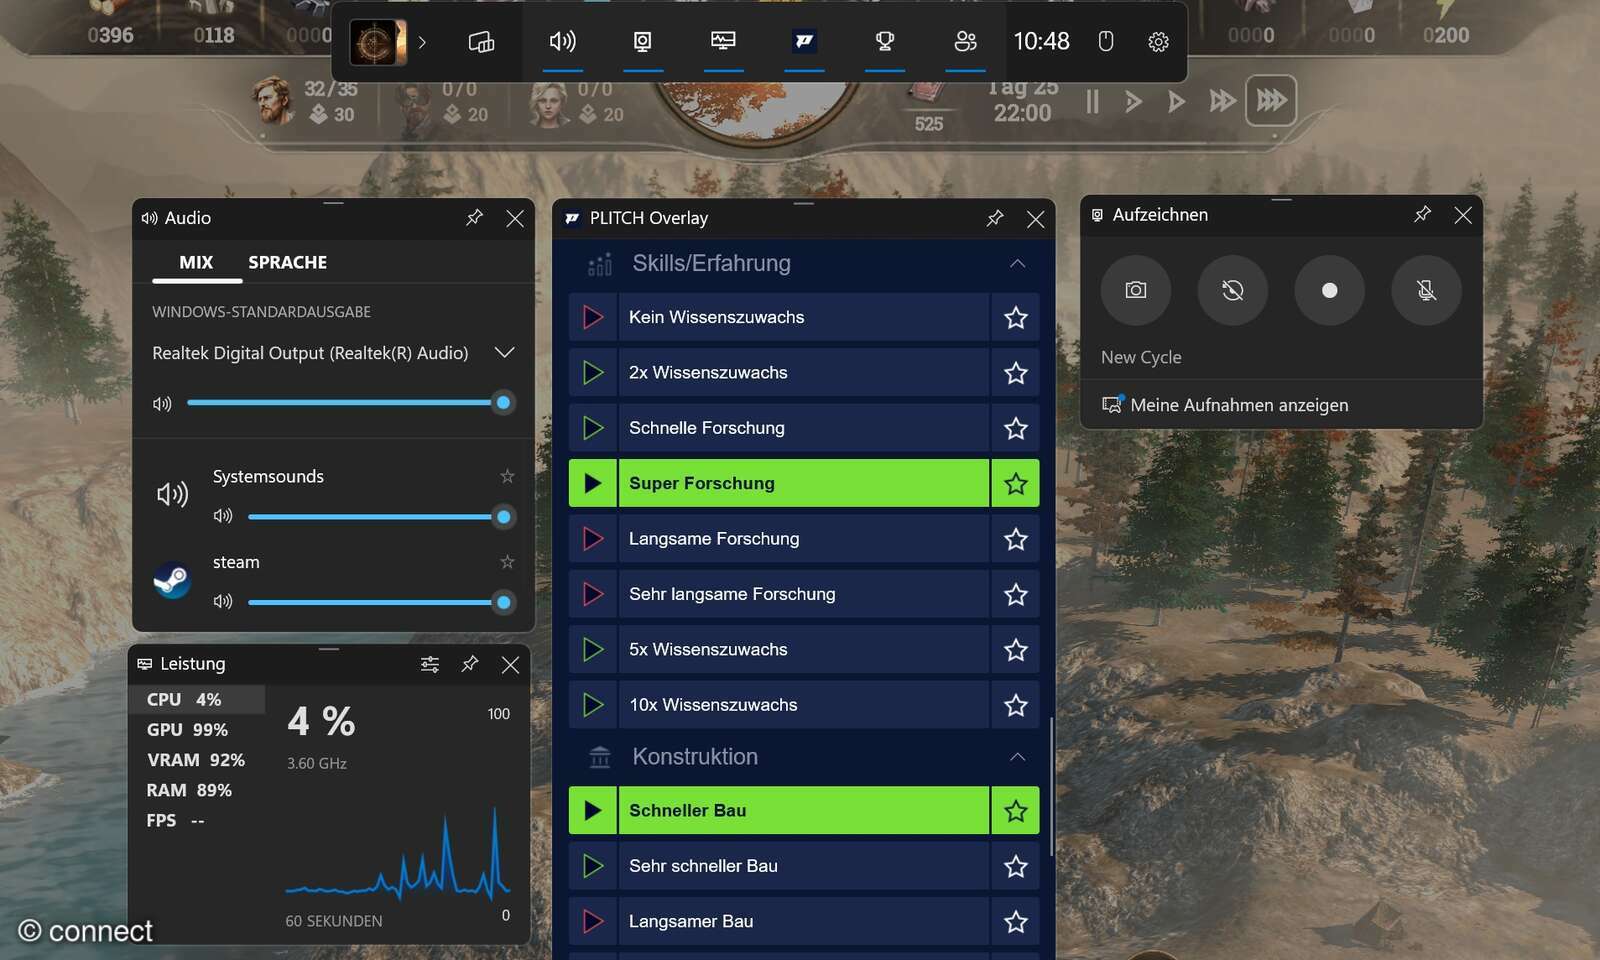This screenshot has height=960, width=1600.
Task: Collapse the Konstruktion section
Action: [1017, 756]
